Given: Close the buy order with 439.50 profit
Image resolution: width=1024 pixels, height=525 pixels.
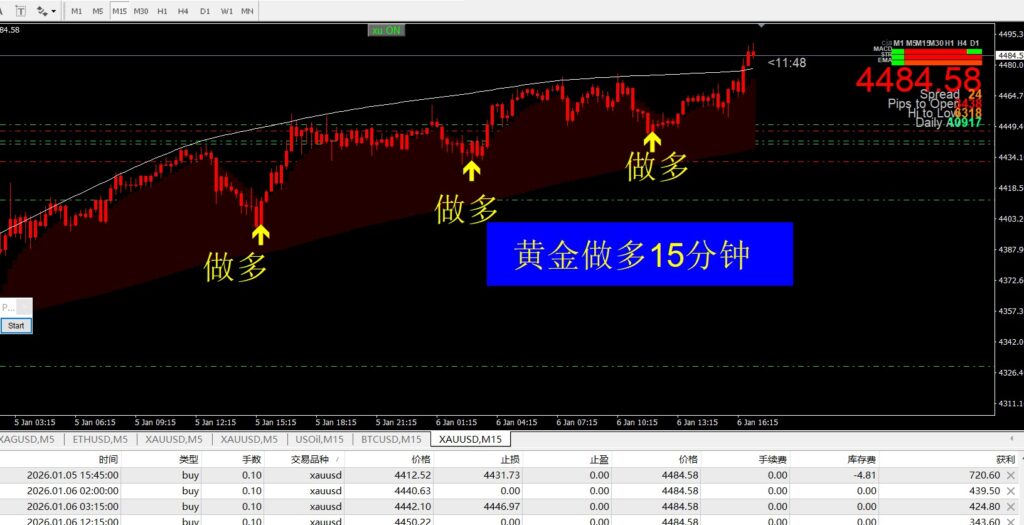Looking at the screenshot, I should [x=1011, y=491].
